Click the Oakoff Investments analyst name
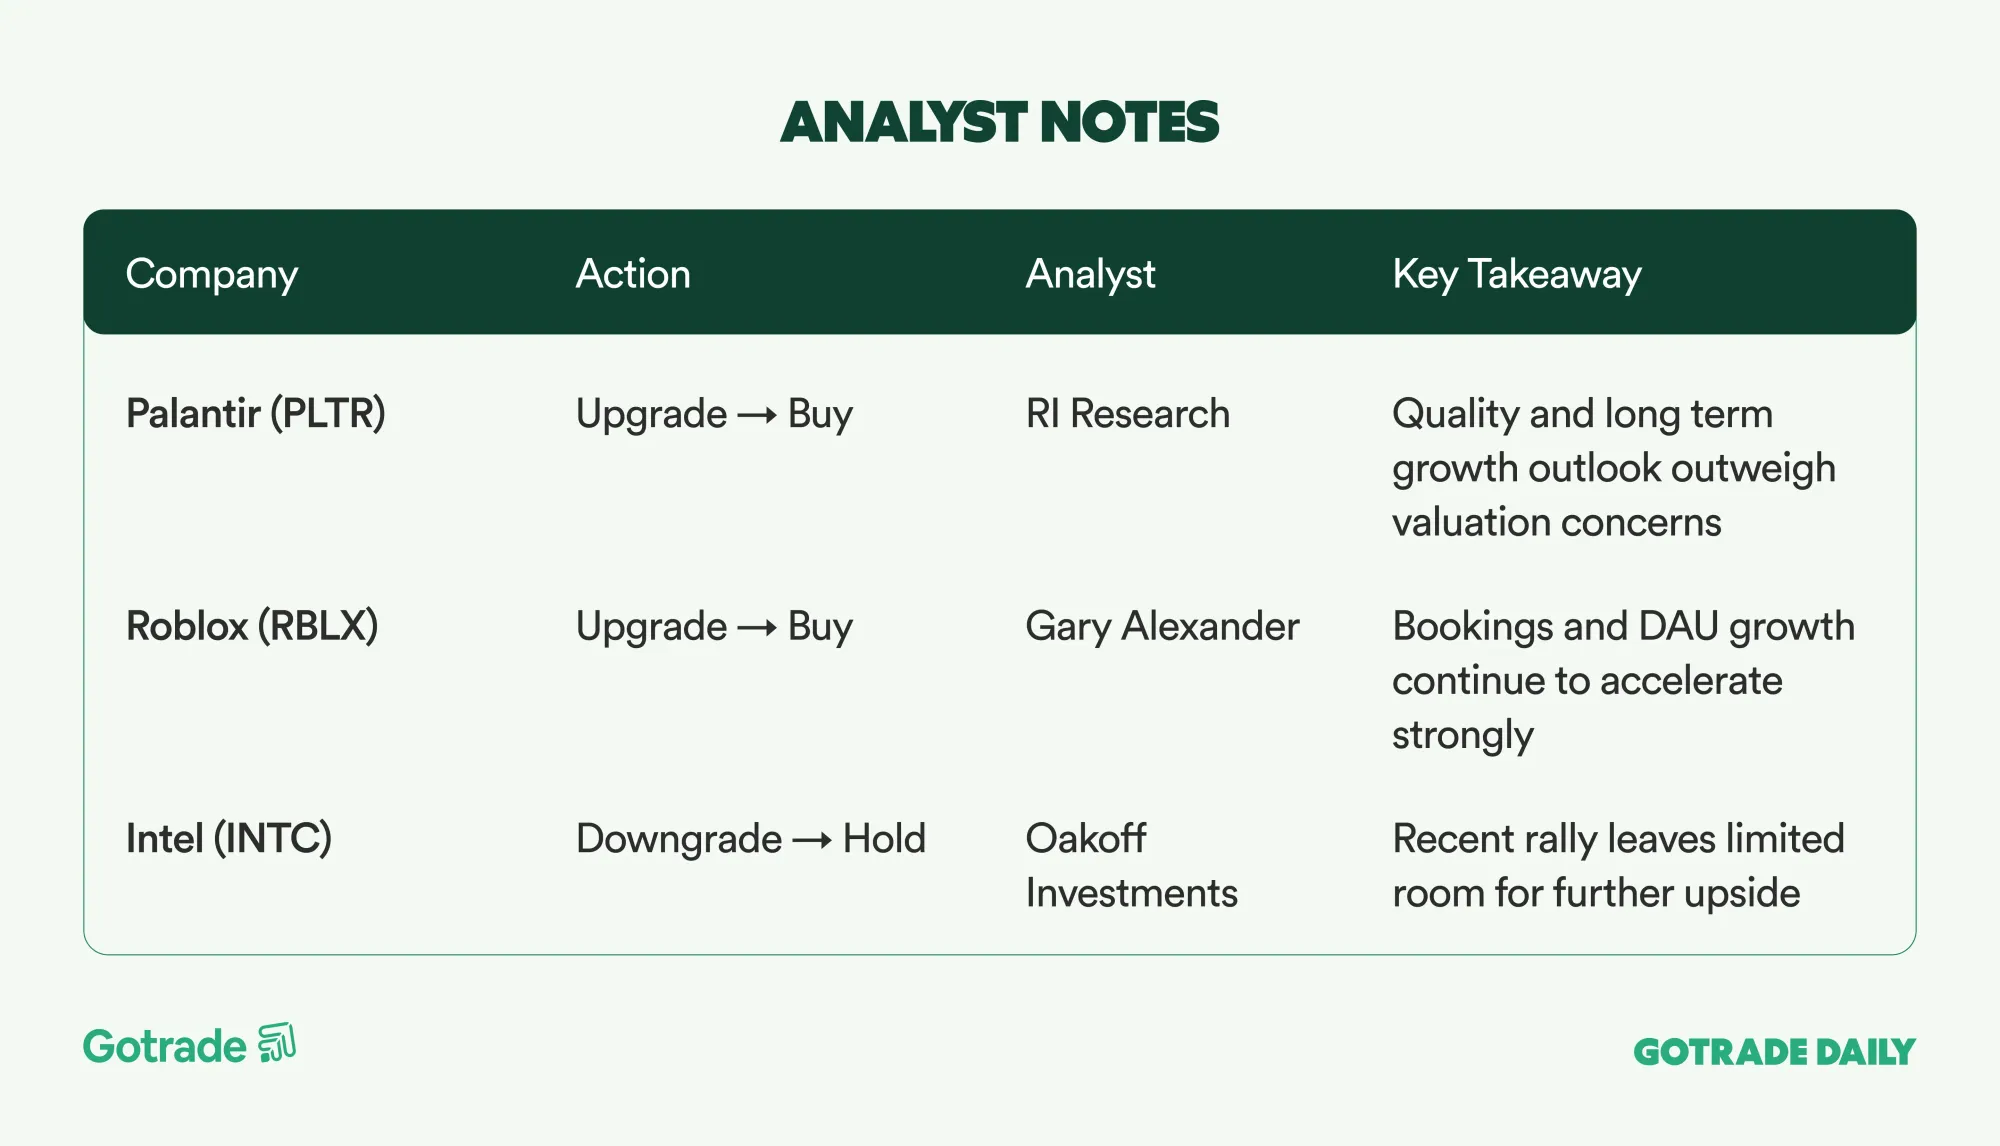The width and height of the screenshot is (2000, 1146). pyautogui.click(x=1131, y=866)
